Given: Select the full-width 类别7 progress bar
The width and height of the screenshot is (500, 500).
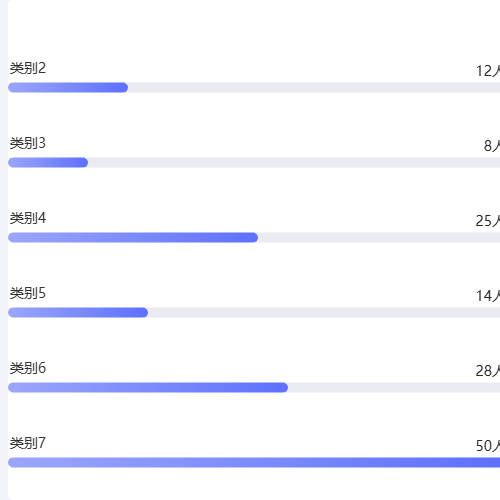Looking at the screenshot, I should 254,462.
